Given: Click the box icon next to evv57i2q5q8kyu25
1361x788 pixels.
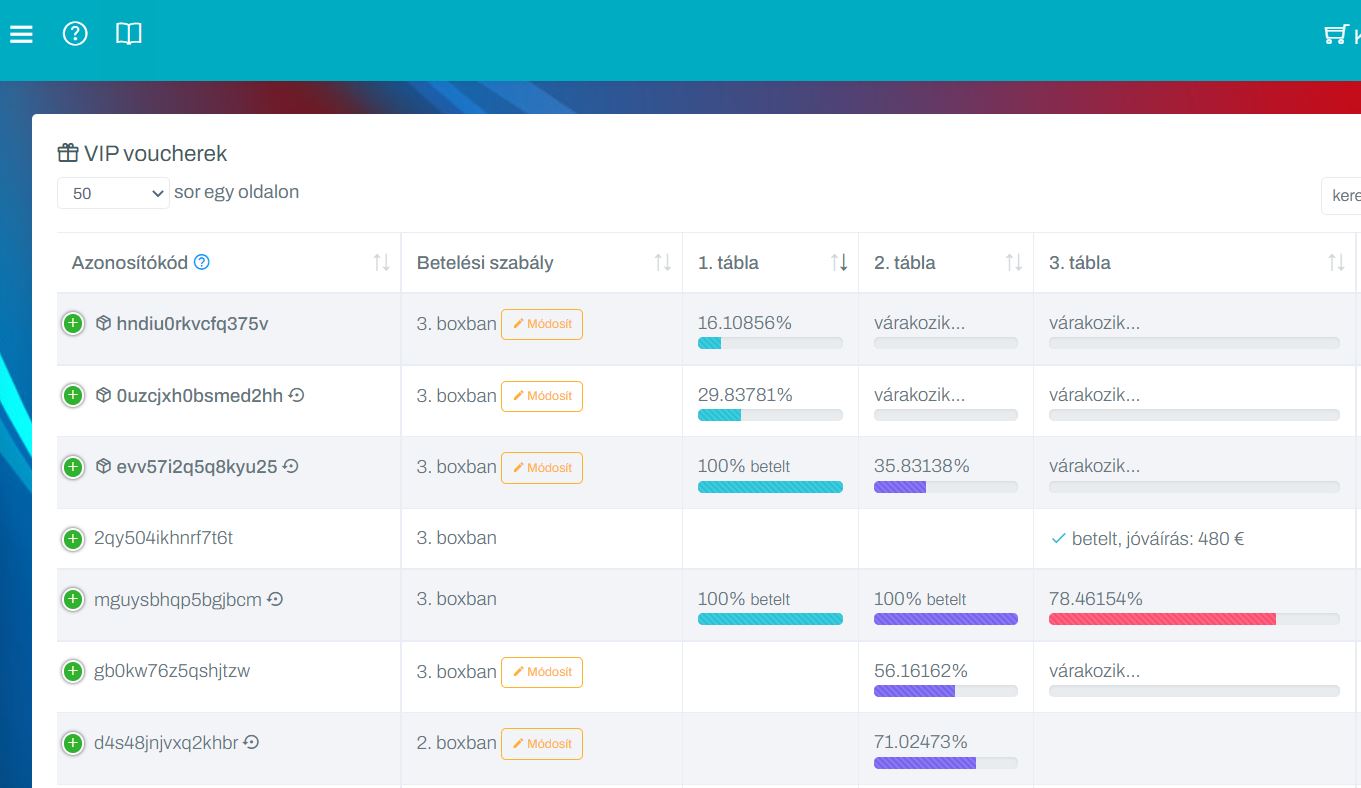Looking at the screenshot, I should pyautogui.click(x=103, y=466).
